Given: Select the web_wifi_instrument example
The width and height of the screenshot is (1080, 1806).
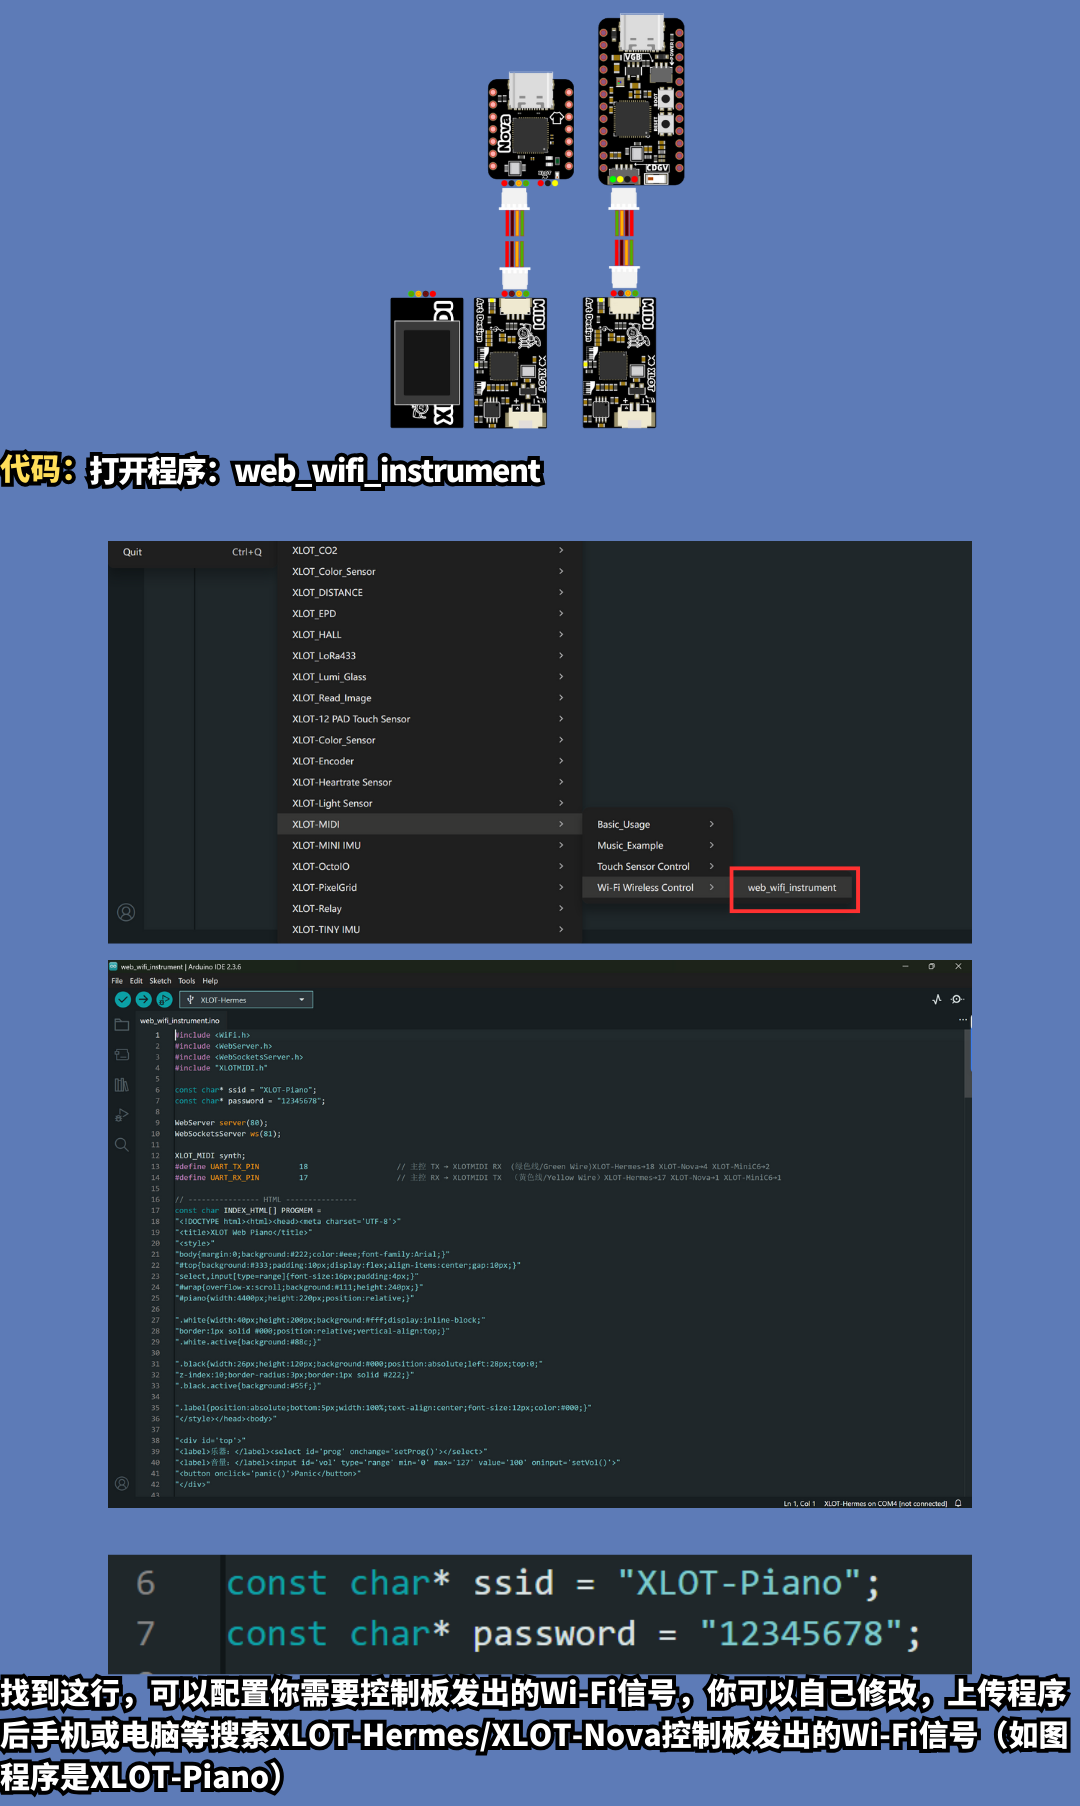Looking at the screenshot, I should pos(792,888).
